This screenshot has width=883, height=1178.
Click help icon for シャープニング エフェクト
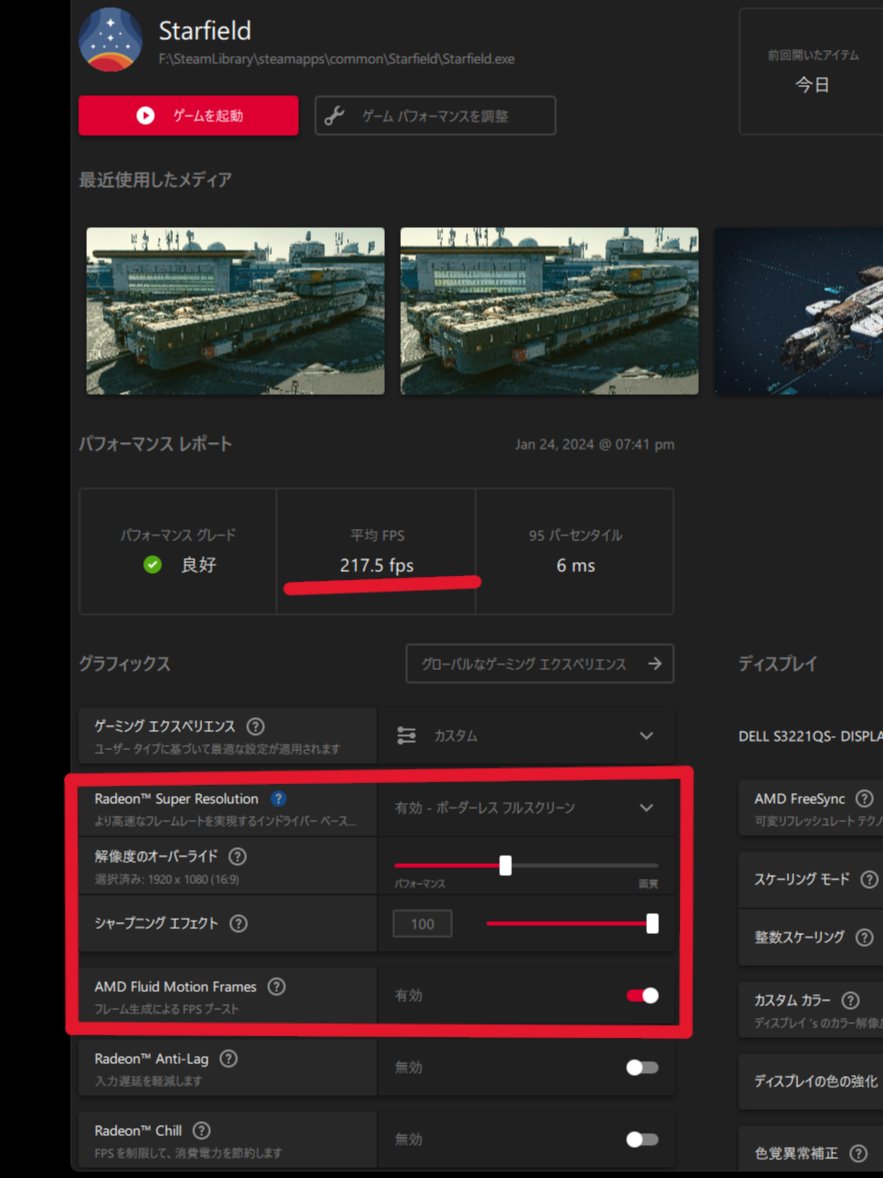coord(238,923)
